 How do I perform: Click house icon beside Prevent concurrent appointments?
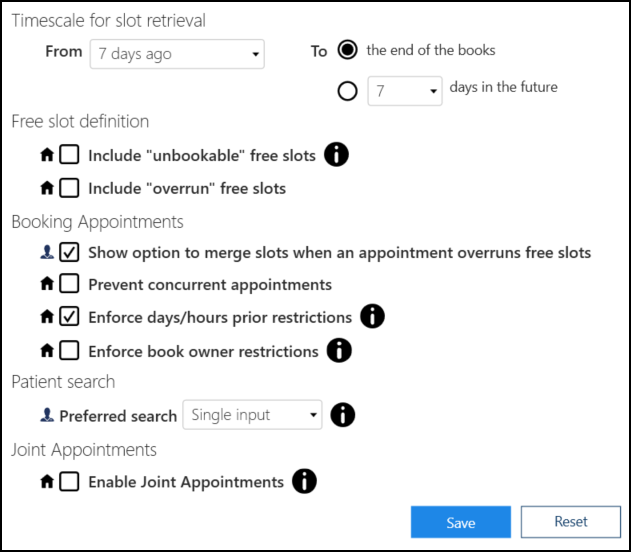[46, 285]
